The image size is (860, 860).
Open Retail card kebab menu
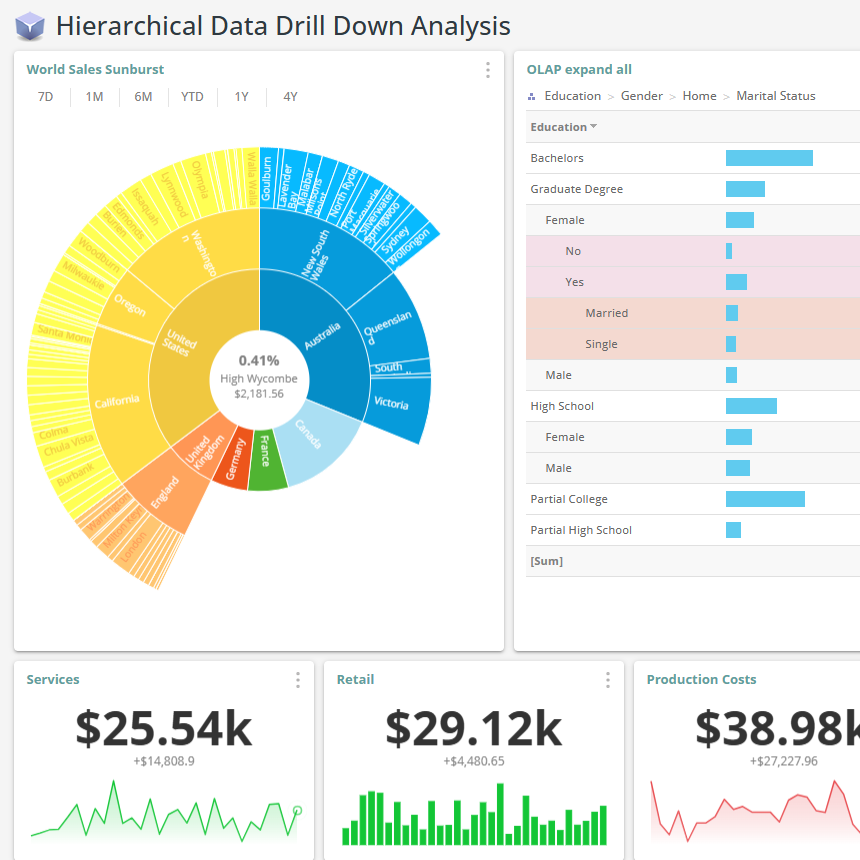point(608,680)
